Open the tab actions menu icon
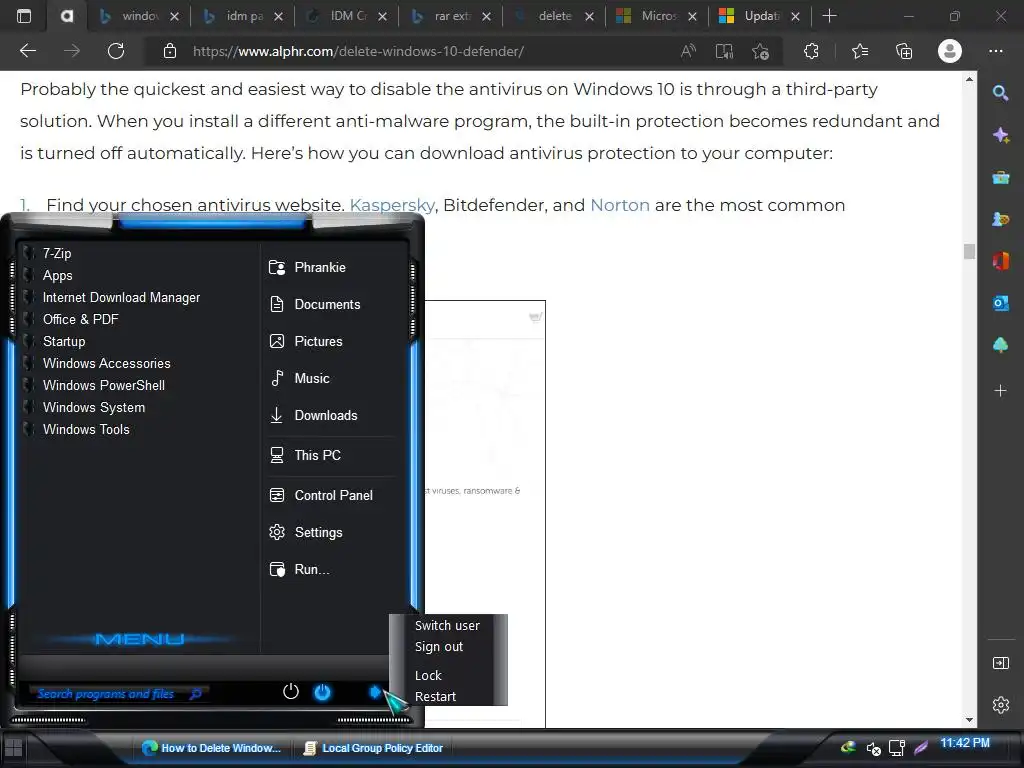This screenshot has height=768, width=1024. coord(24,16)
